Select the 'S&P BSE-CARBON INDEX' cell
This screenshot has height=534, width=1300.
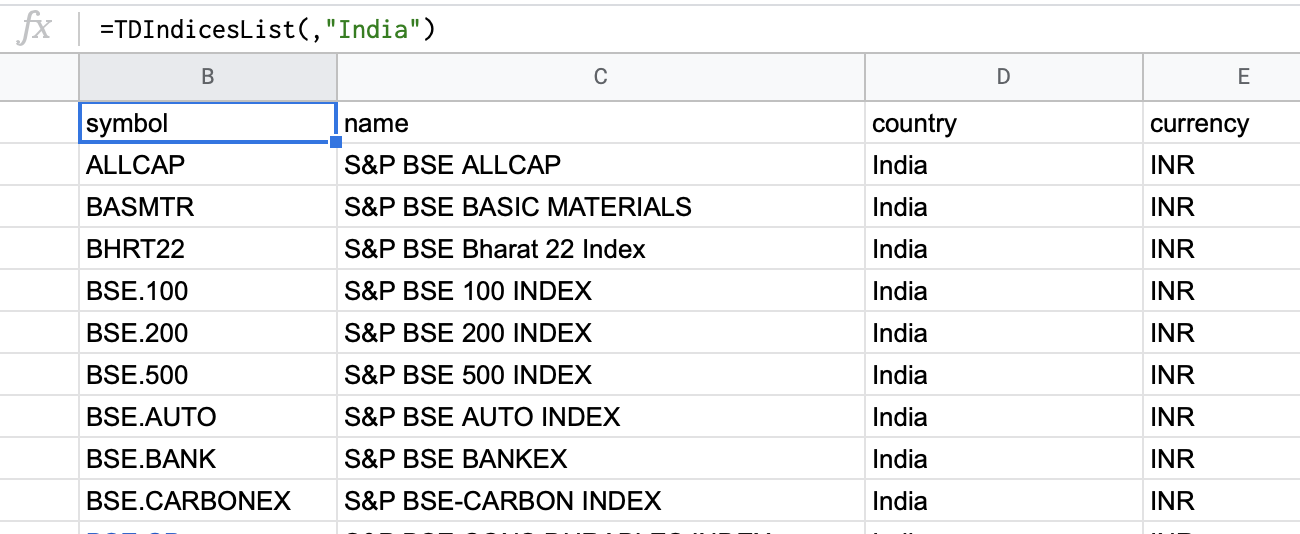(x=601, y=501)
